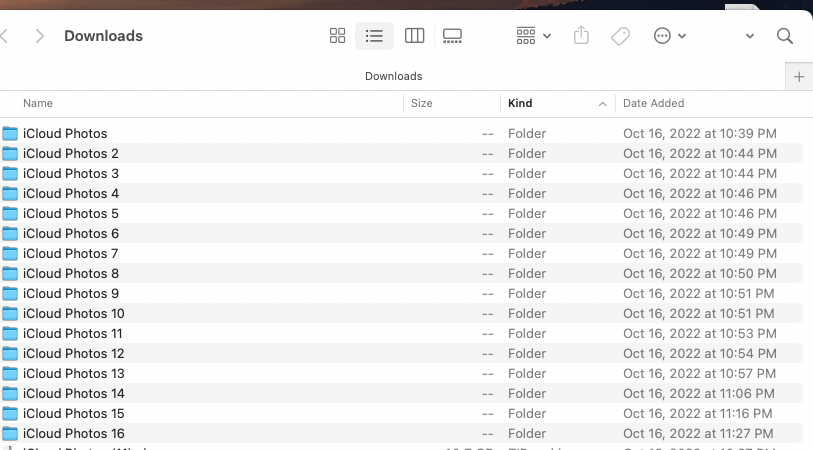
Task: Click the size dashes in iCloud Photos 3 row
Action: pos(487,174)
